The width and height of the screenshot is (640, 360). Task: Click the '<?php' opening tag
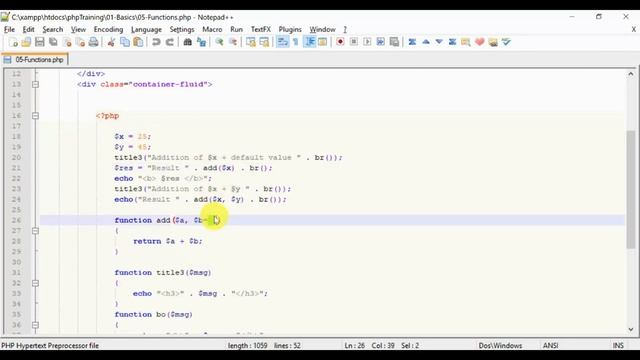pyautogui.click(x=107, y=116)
